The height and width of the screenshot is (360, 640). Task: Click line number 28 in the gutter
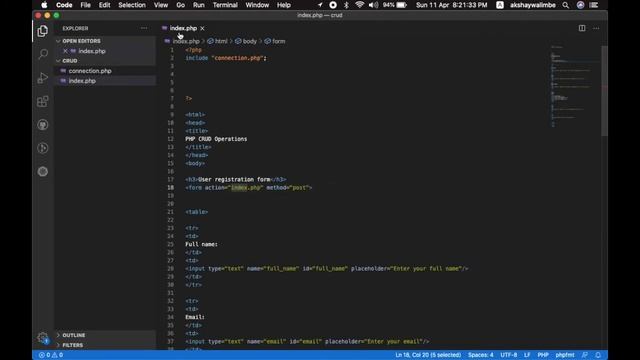170,269
